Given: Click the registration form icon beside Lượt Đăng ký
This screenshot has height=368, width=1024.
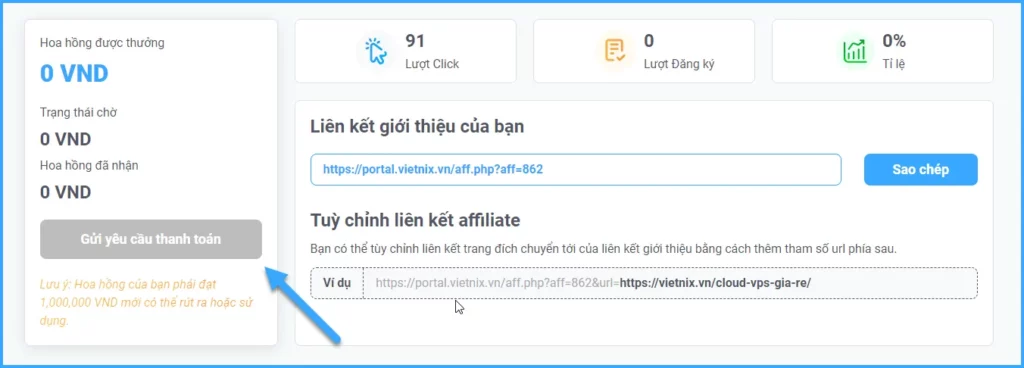Looking at the screenshot, I should 615,51.
